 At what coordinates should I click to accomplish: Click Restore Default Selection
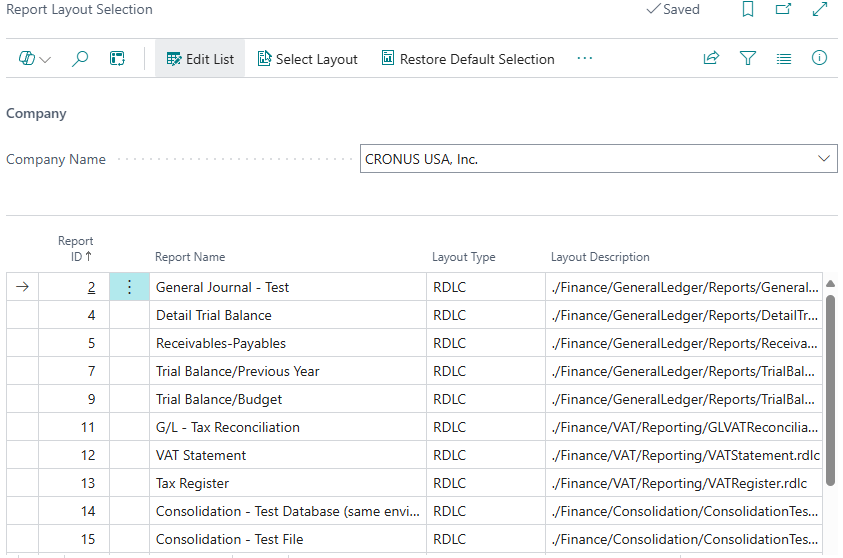point(467,59)
